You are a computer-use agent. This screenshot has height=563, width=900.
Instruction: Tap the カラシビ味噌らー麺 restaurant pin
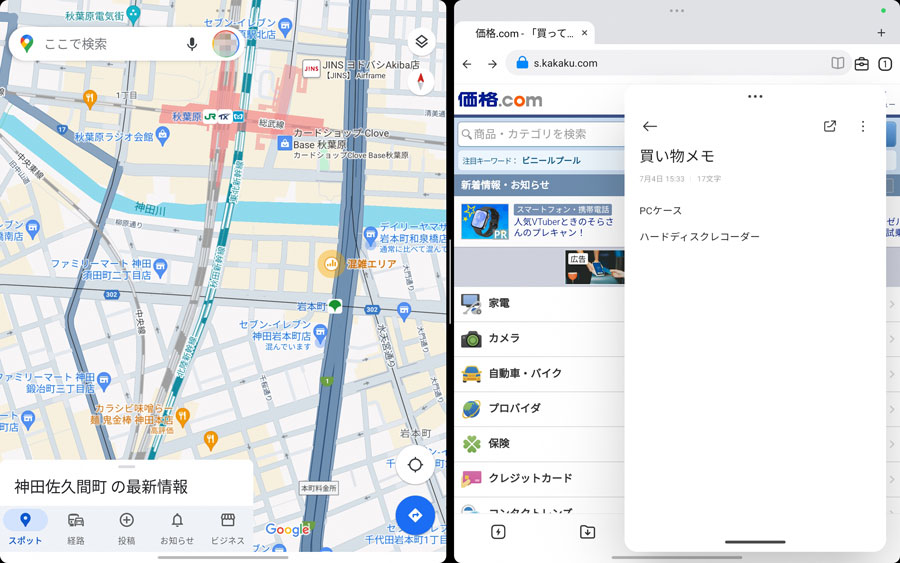coord(183,416)
